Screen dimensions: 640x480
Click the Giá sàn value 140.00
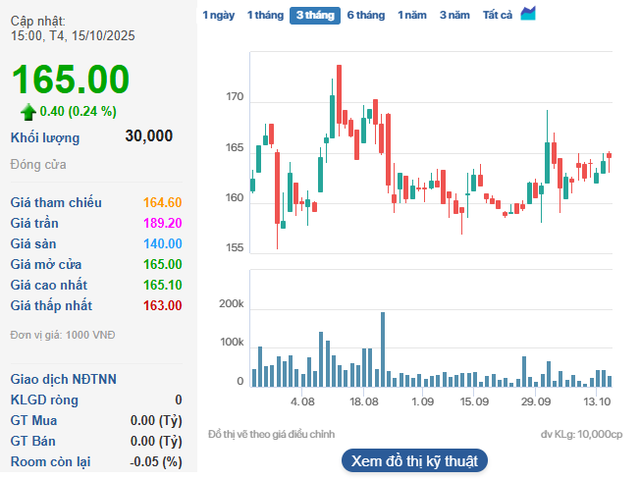coord(162,244)
